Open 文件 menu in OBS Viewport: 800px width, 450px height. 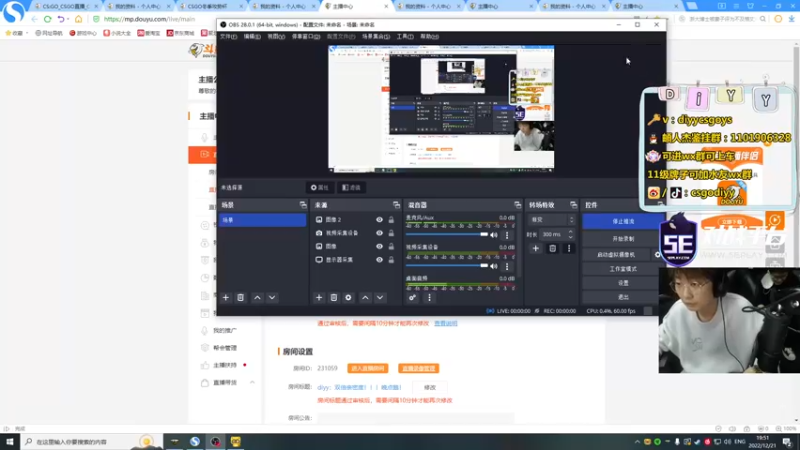tap(228, 37)
